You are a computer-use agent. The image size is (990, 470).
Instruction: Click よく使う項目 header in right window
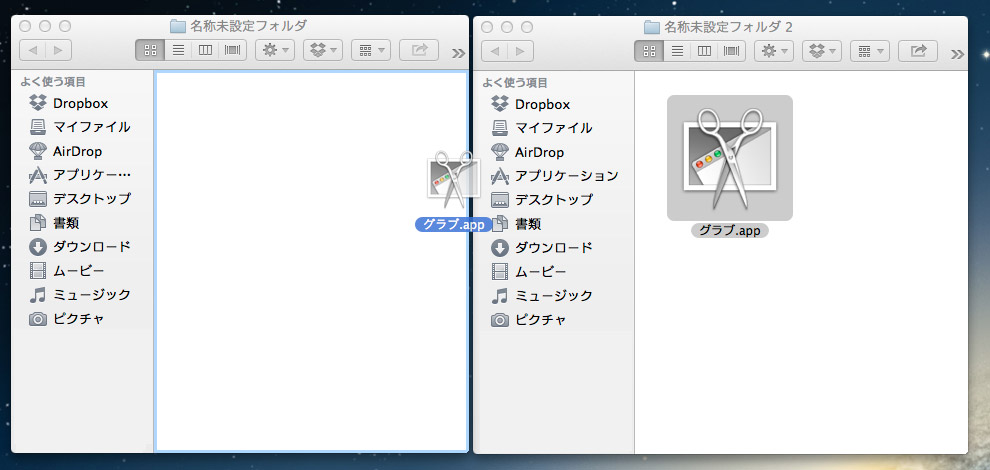(x=515, y=83)
